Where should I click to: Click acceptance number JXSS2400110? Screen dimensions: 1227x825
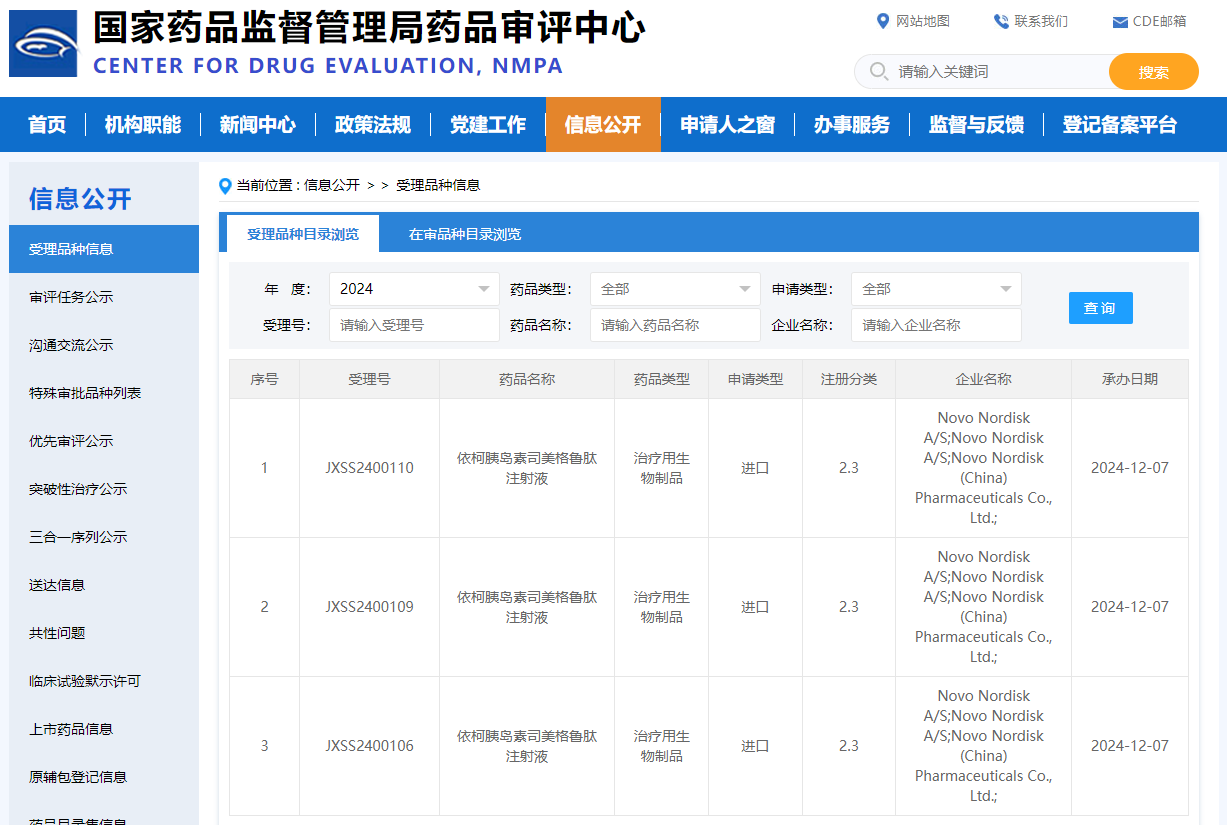[369, 468]
